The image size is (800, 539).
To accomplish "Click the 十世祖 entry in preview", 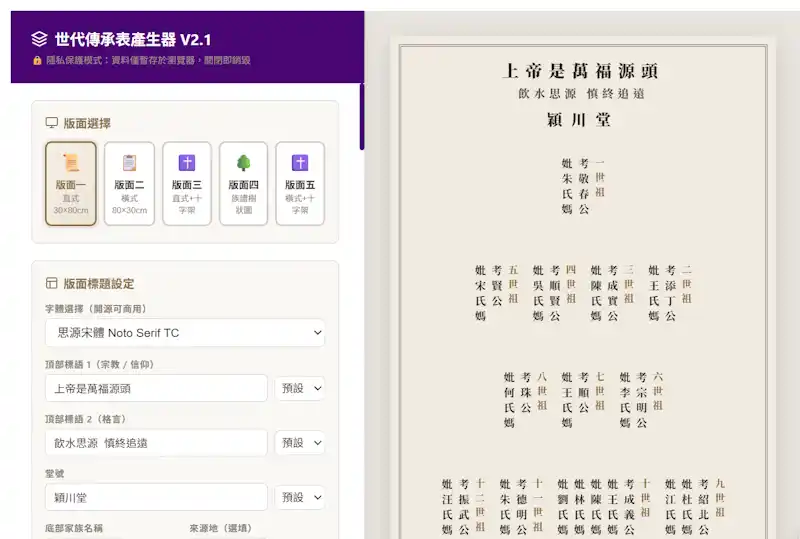I will click(604, 507).
